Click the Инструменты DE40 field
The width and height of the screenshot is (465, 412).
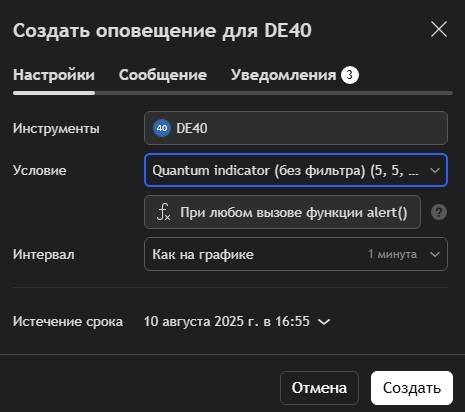(x=296, y=128)
